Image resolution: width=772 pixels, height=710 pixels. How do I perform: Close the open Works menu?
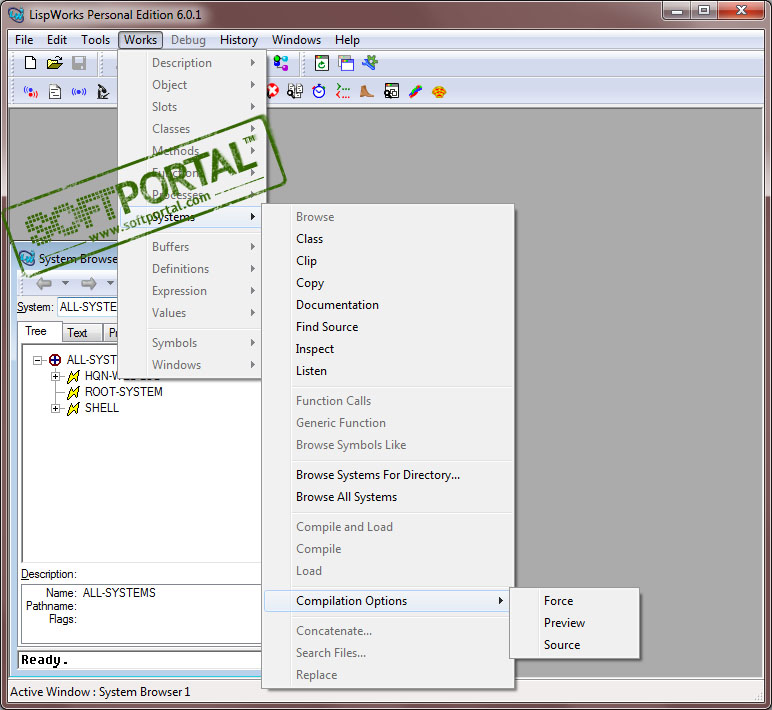coord(140,40)
